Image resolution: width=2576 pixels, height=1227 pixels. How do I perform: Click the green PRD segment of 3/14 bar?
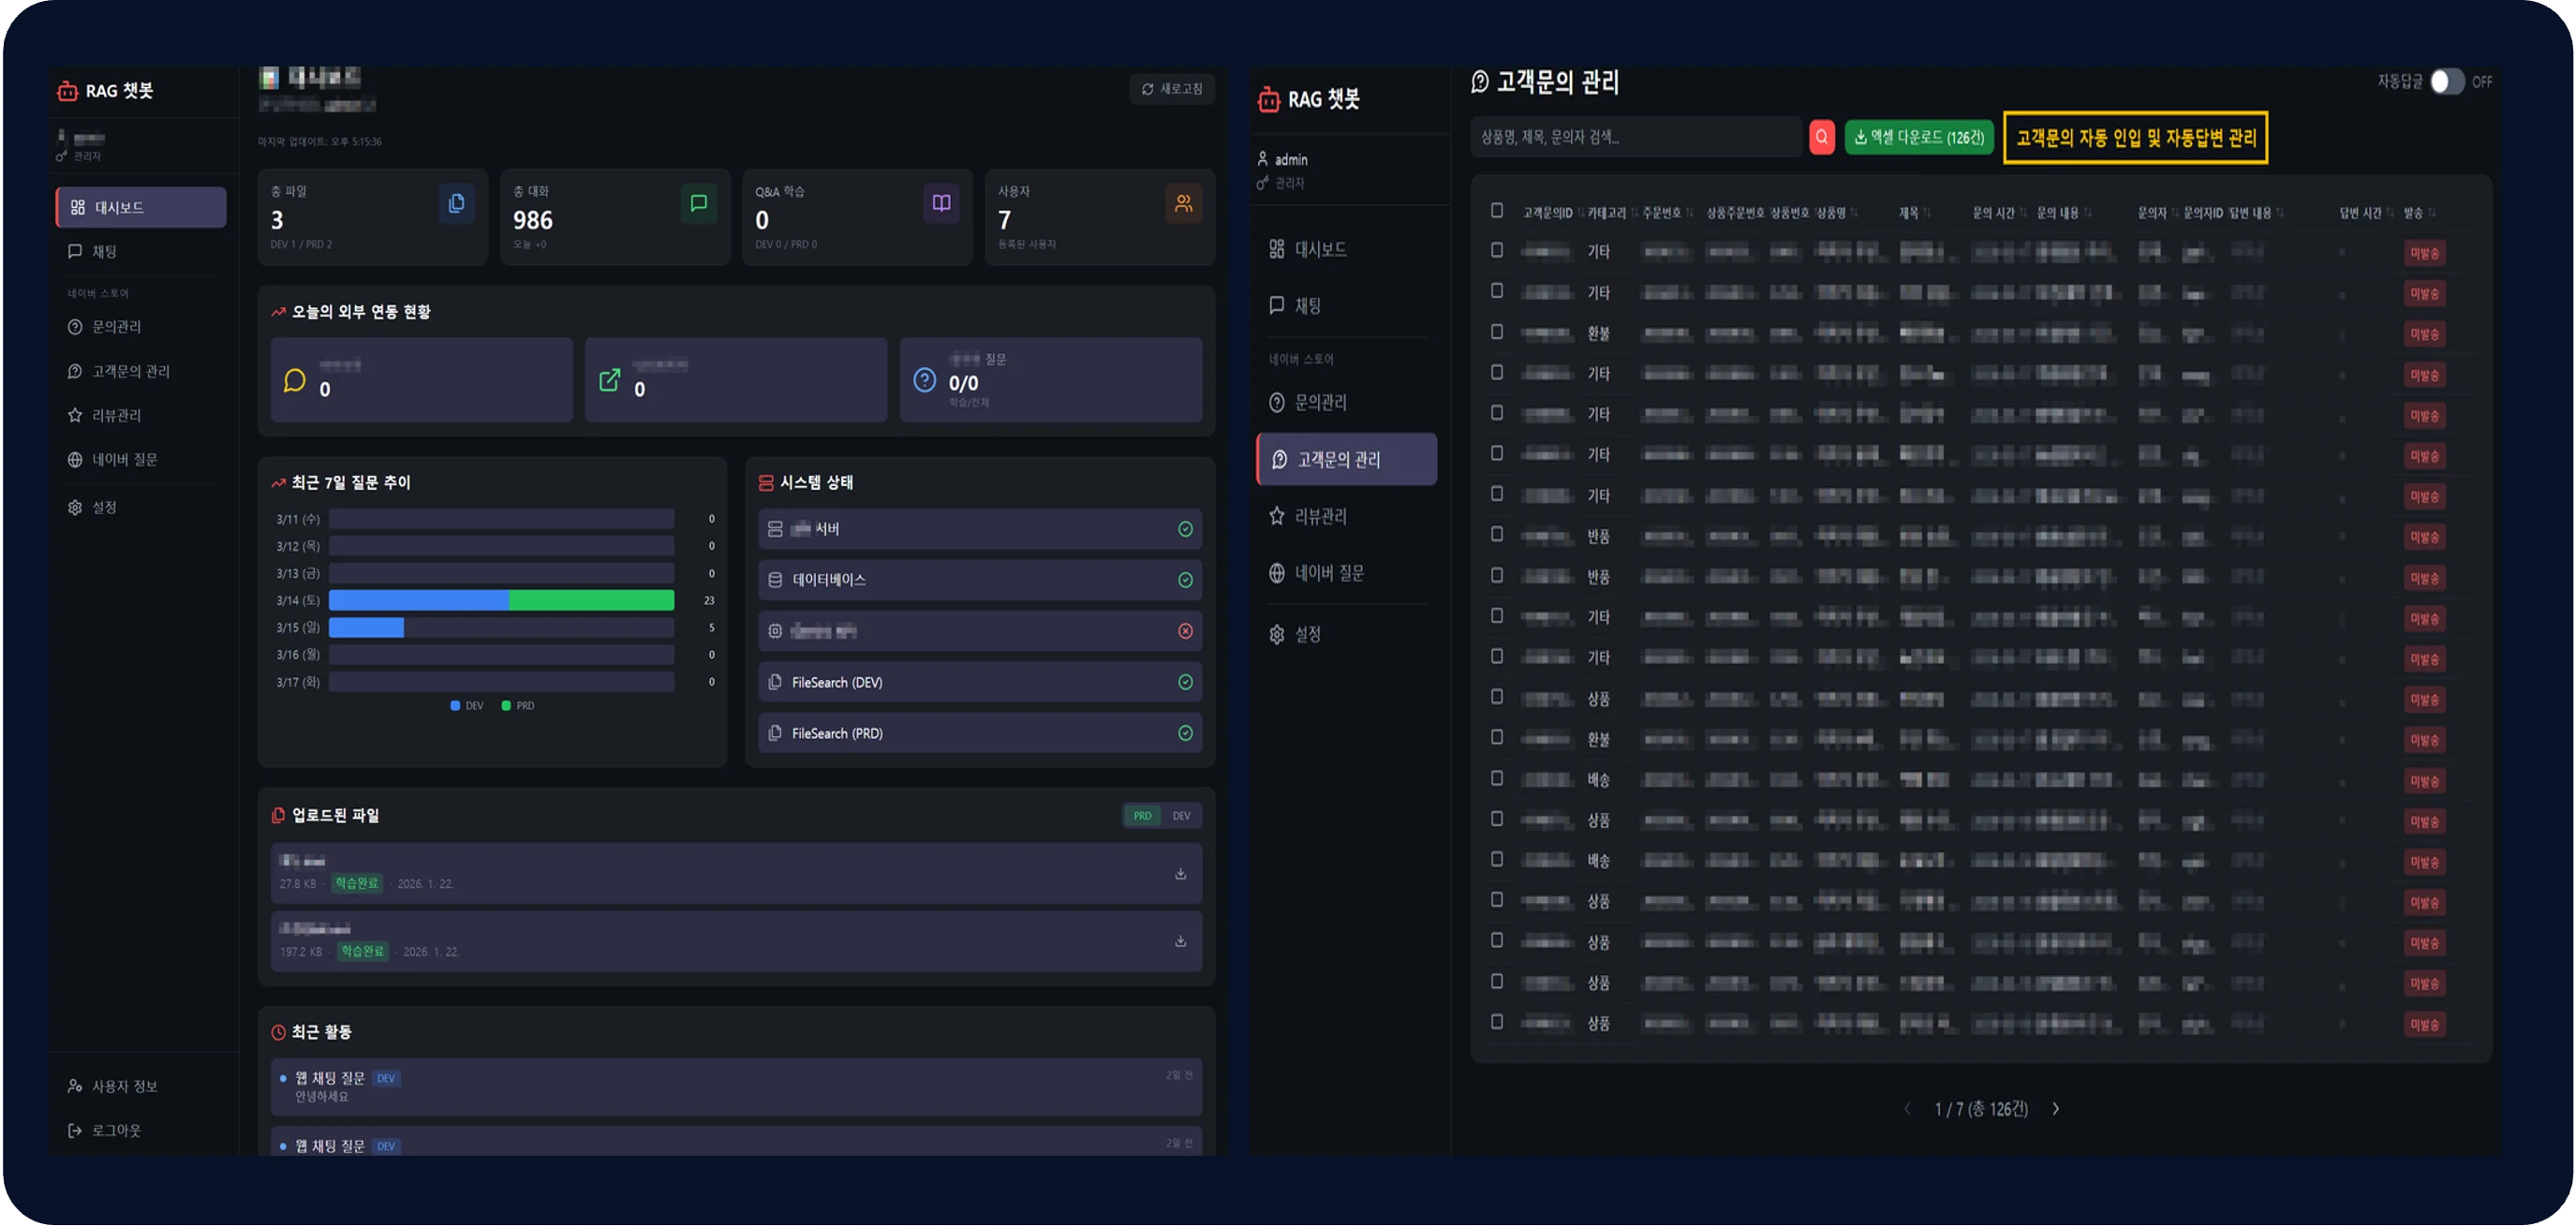[x=592, y=601]
